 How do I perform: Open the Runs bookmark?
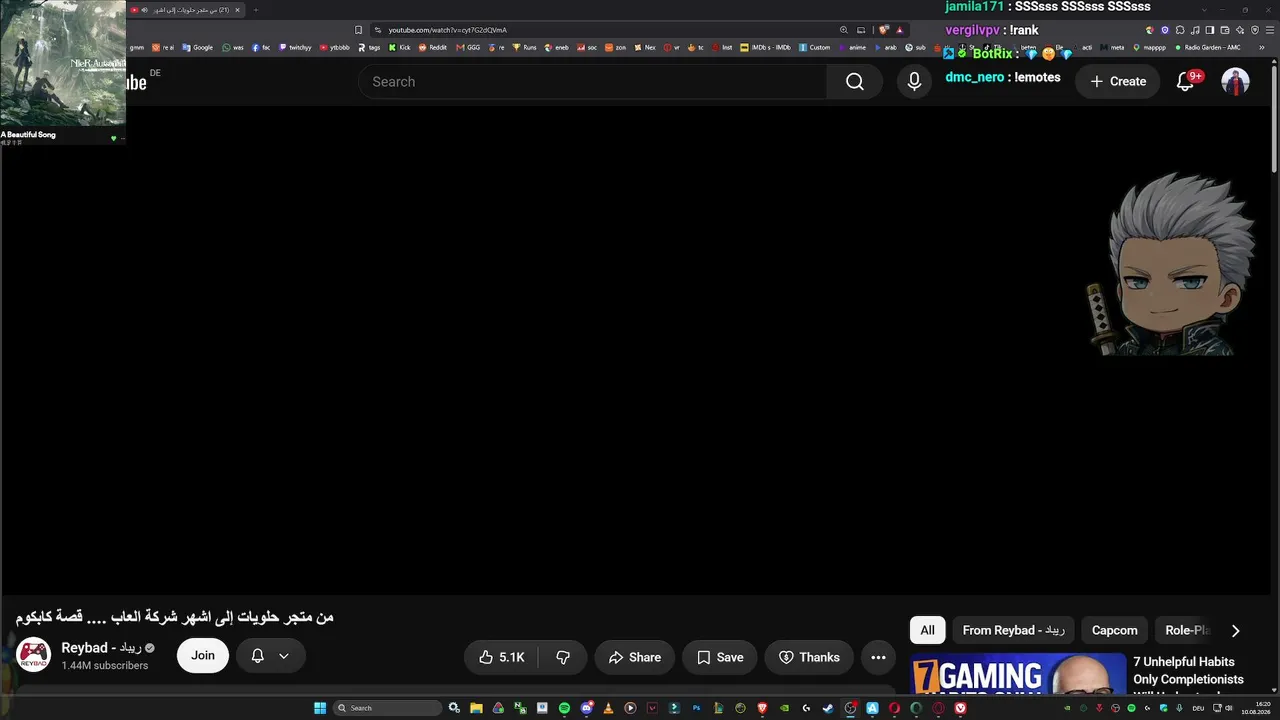tap(525, 47)
